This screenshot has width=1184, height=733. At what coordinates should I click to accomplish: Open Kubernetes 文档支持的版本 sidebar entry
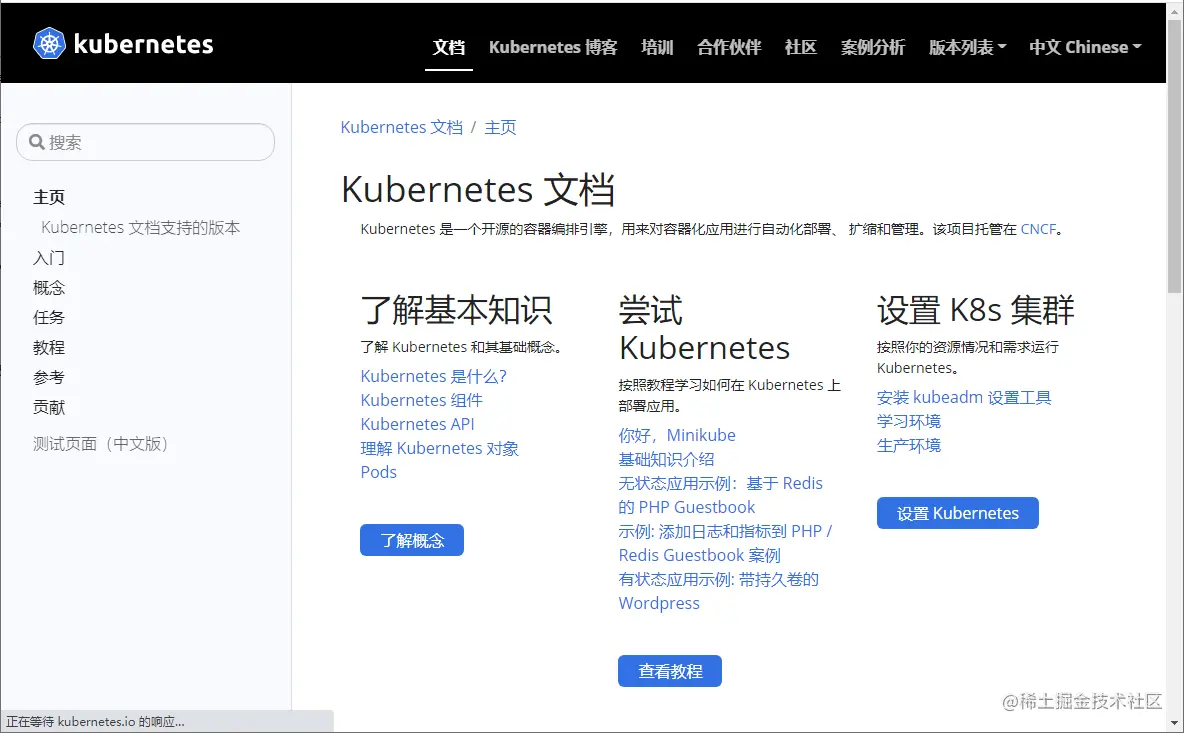click(140, 227)
